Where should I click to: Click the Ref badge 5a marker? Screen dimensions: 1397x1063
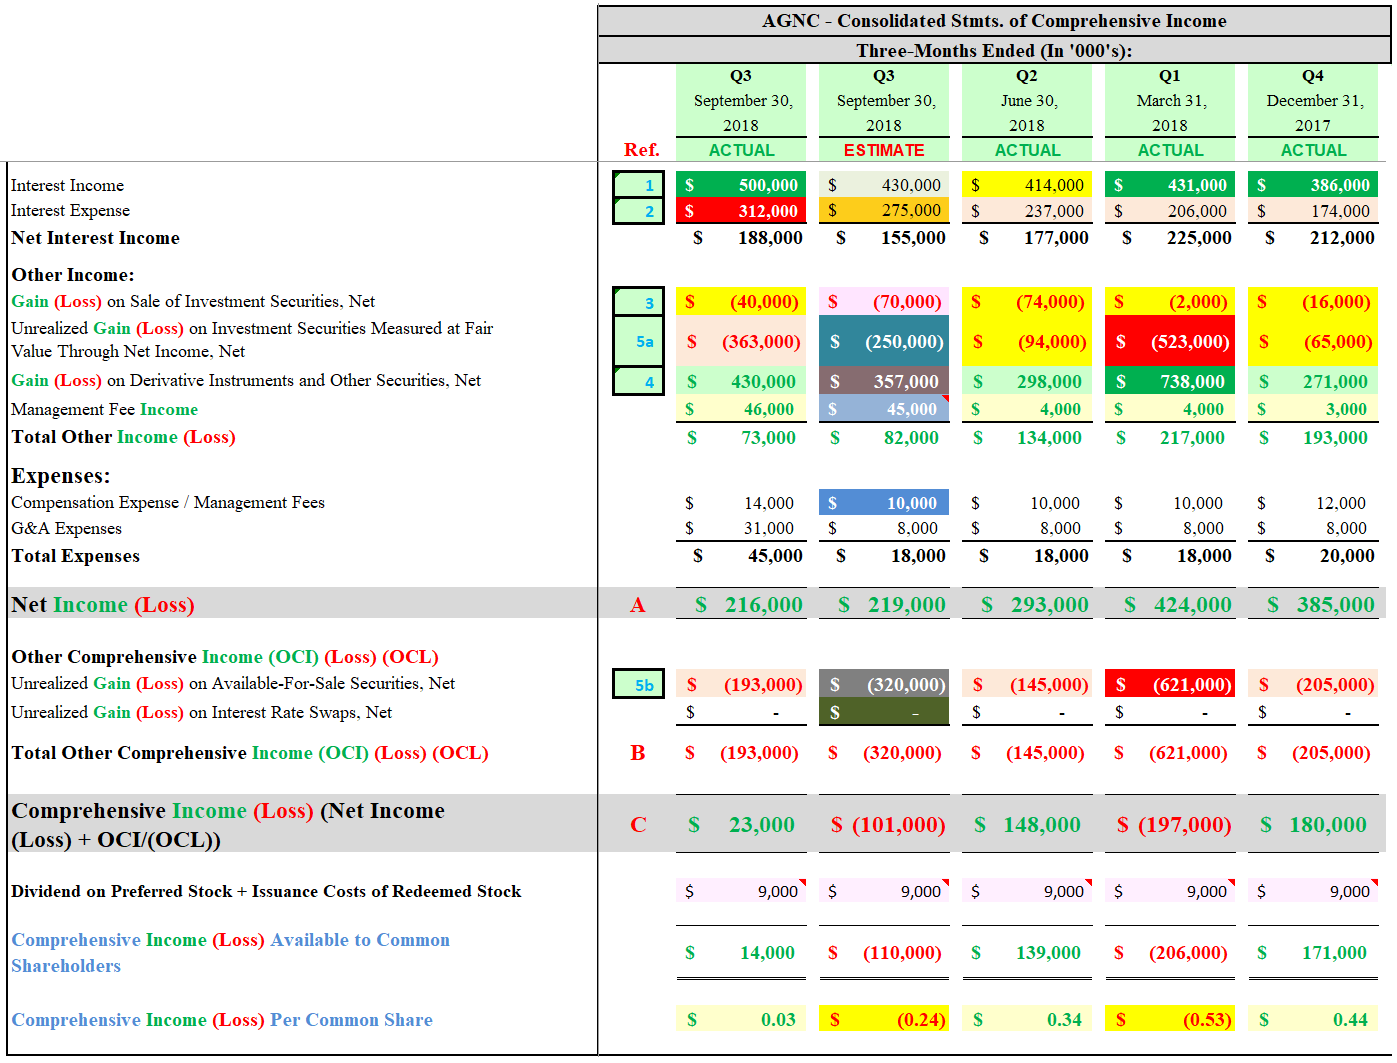point(640,340)
